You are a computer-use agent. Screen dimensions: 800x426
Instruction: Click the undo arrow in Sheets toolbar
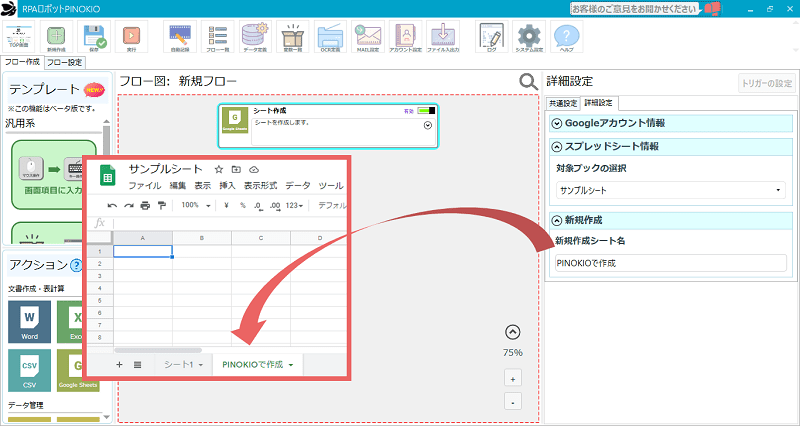pyautogui.click(x=112, y=206)
